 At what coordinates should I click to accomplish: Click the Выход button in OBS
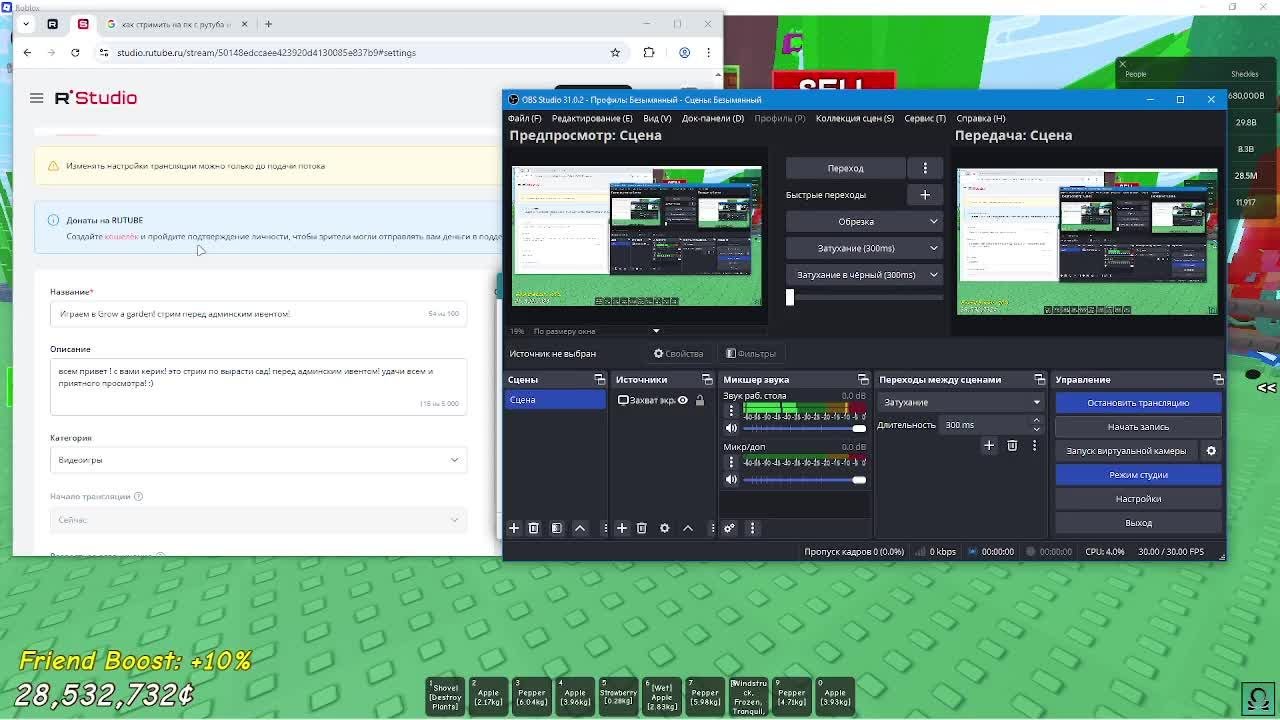tap(1138, 523)
